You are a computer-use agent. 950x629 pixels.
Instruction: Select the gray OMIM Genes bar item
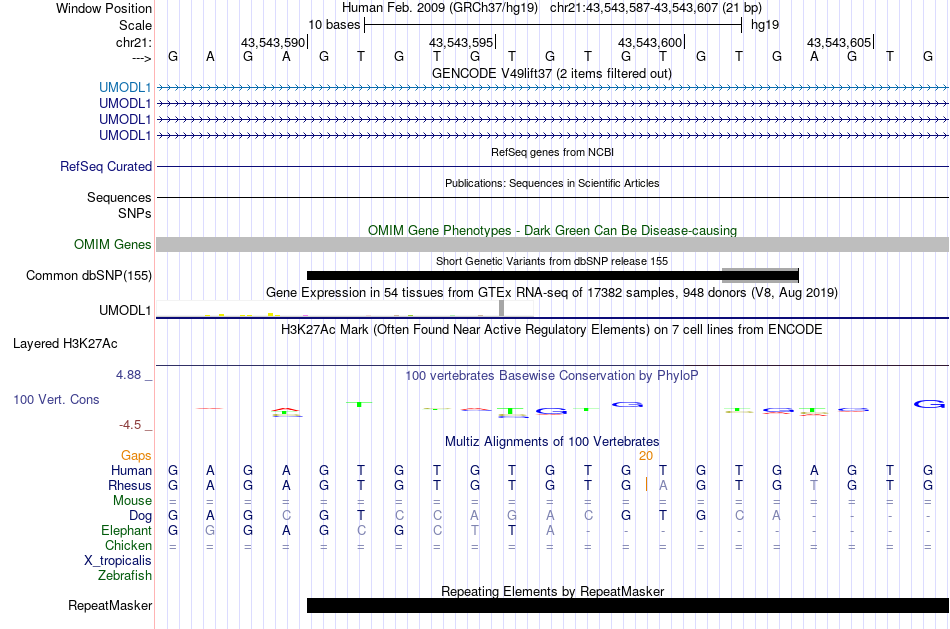pos(552,244)
